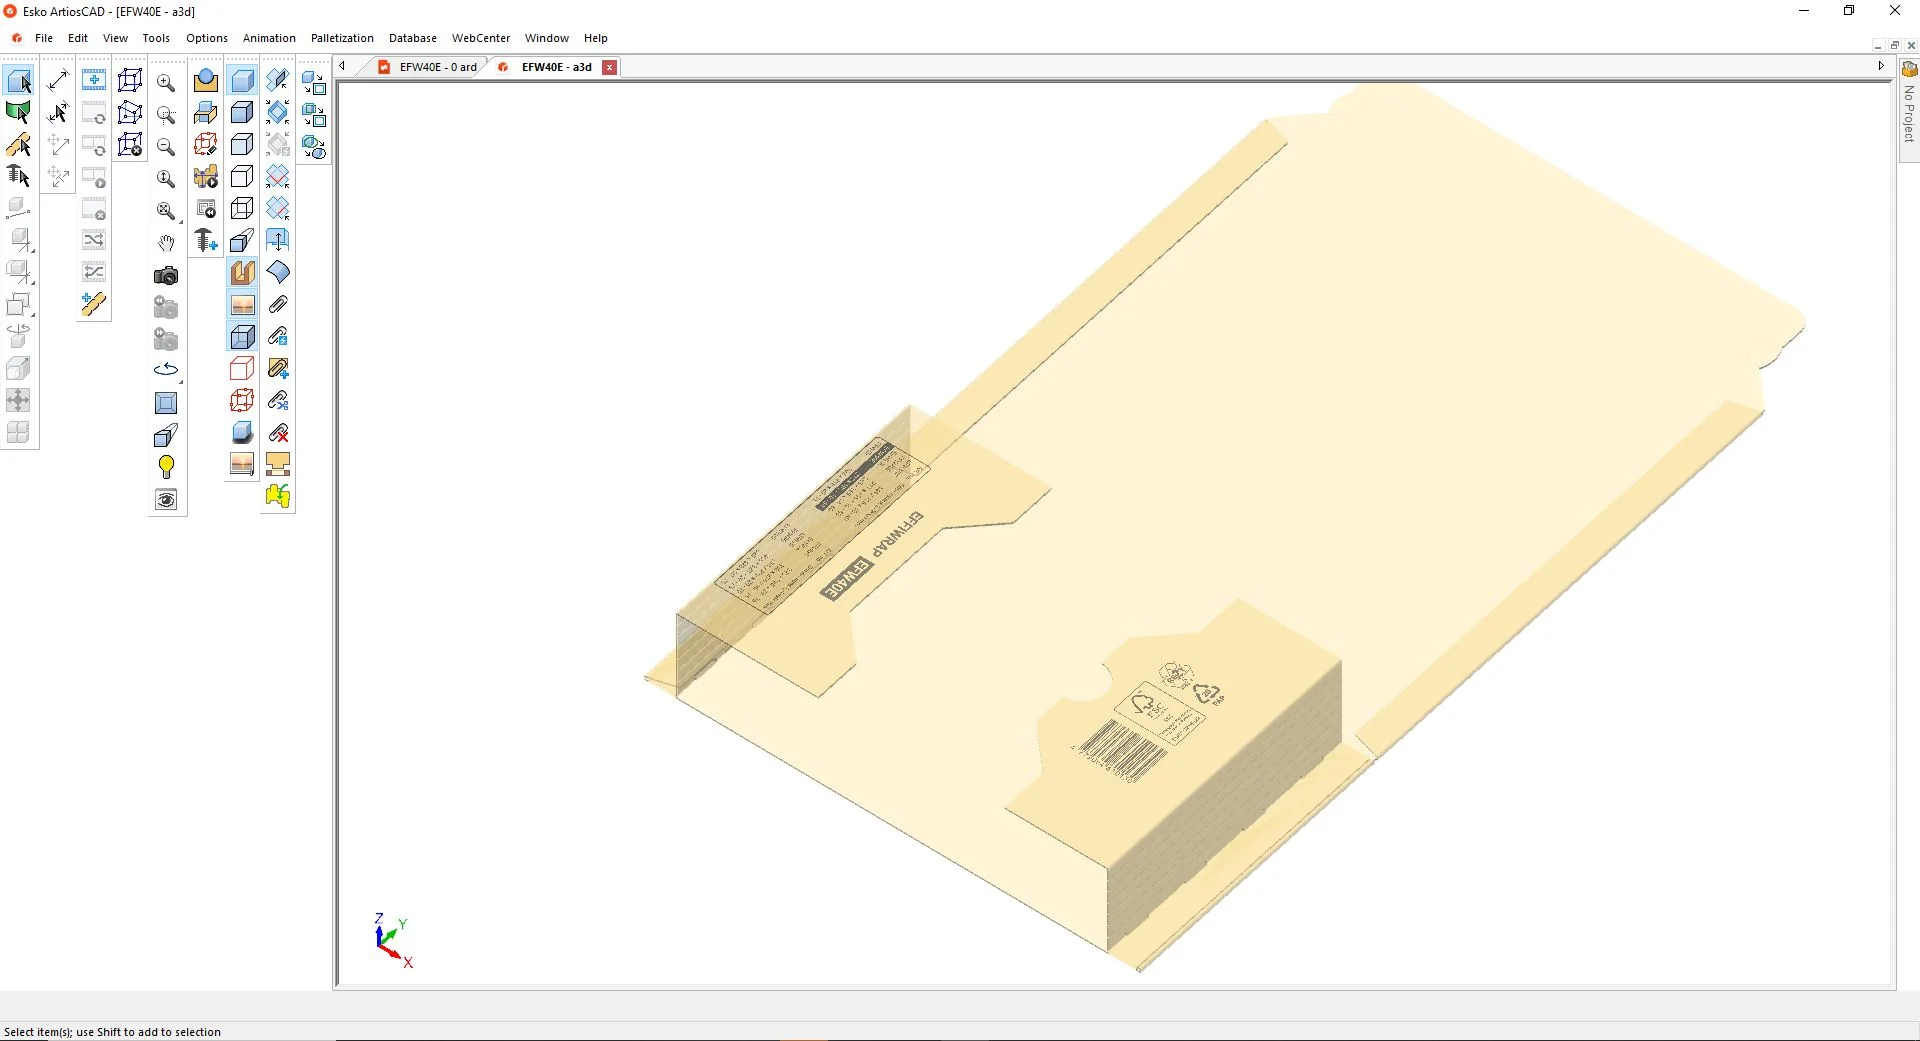Choose the paperclip attach tool
Screen dimensions: 1920x1041
[278, 304]
